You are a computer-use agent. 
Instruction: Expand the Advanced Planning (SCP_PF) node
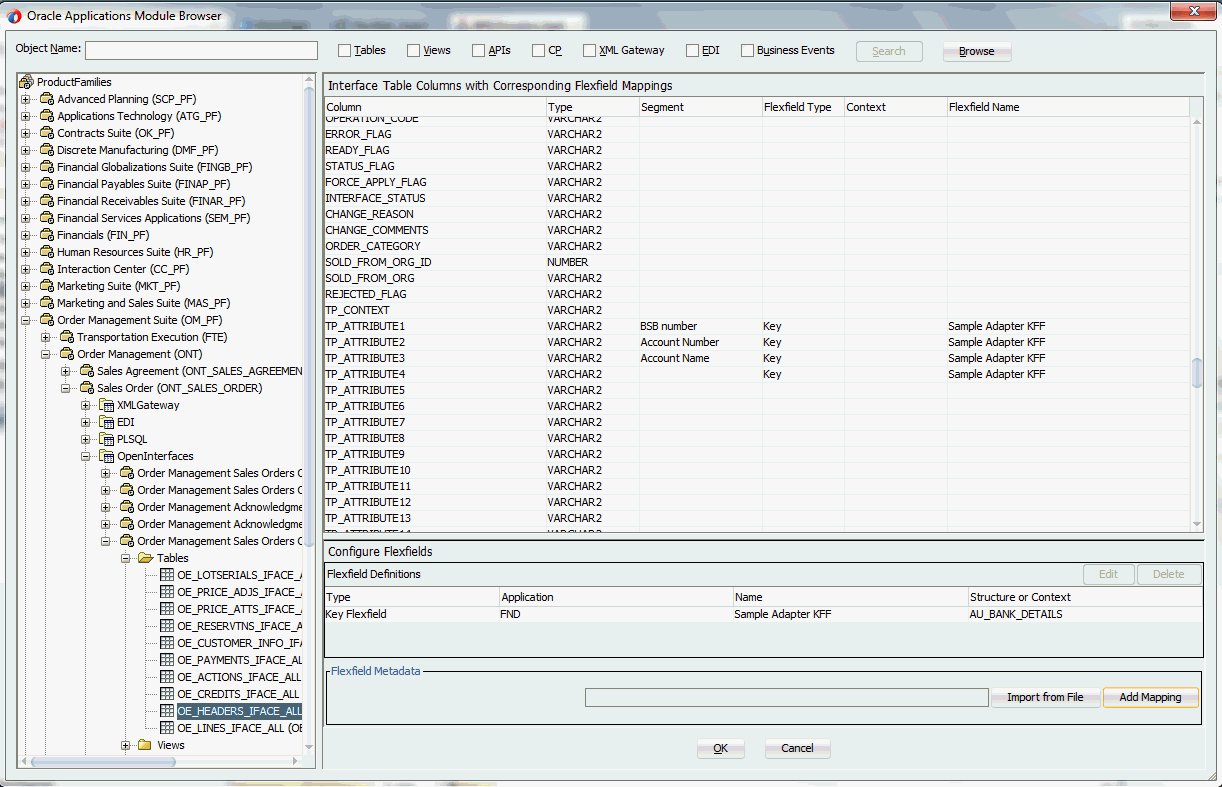(26, 99)
